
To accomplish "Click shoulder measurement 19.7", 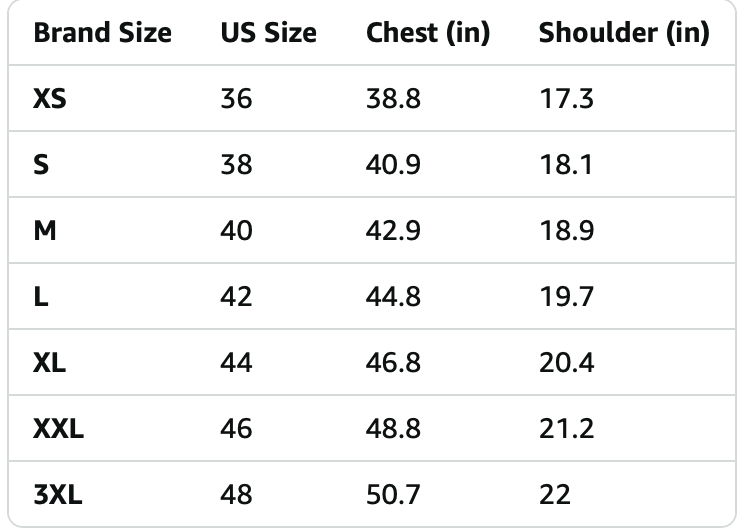I will [567, 296].
